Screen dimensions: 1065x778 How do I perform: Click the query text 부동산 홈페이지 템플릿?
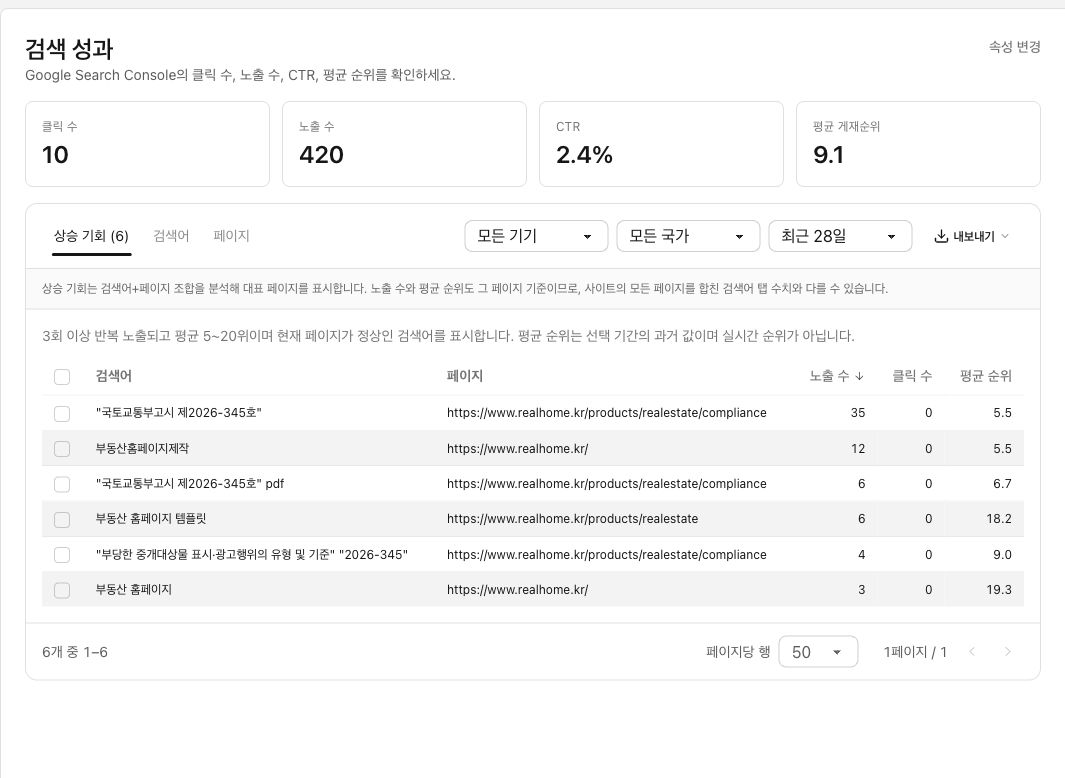point(151,519)
